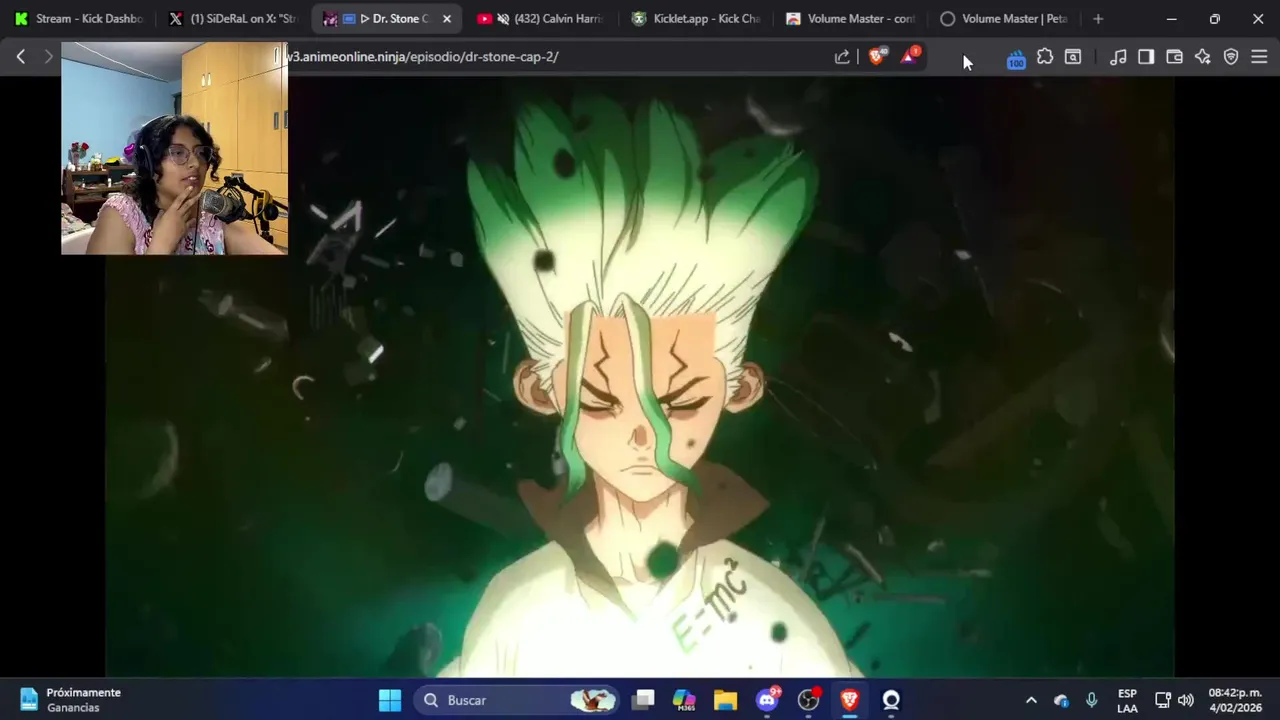Open the ESP LAA language switcher
This screenshot has width=1280, height=720.
(x=1127, y=700)
